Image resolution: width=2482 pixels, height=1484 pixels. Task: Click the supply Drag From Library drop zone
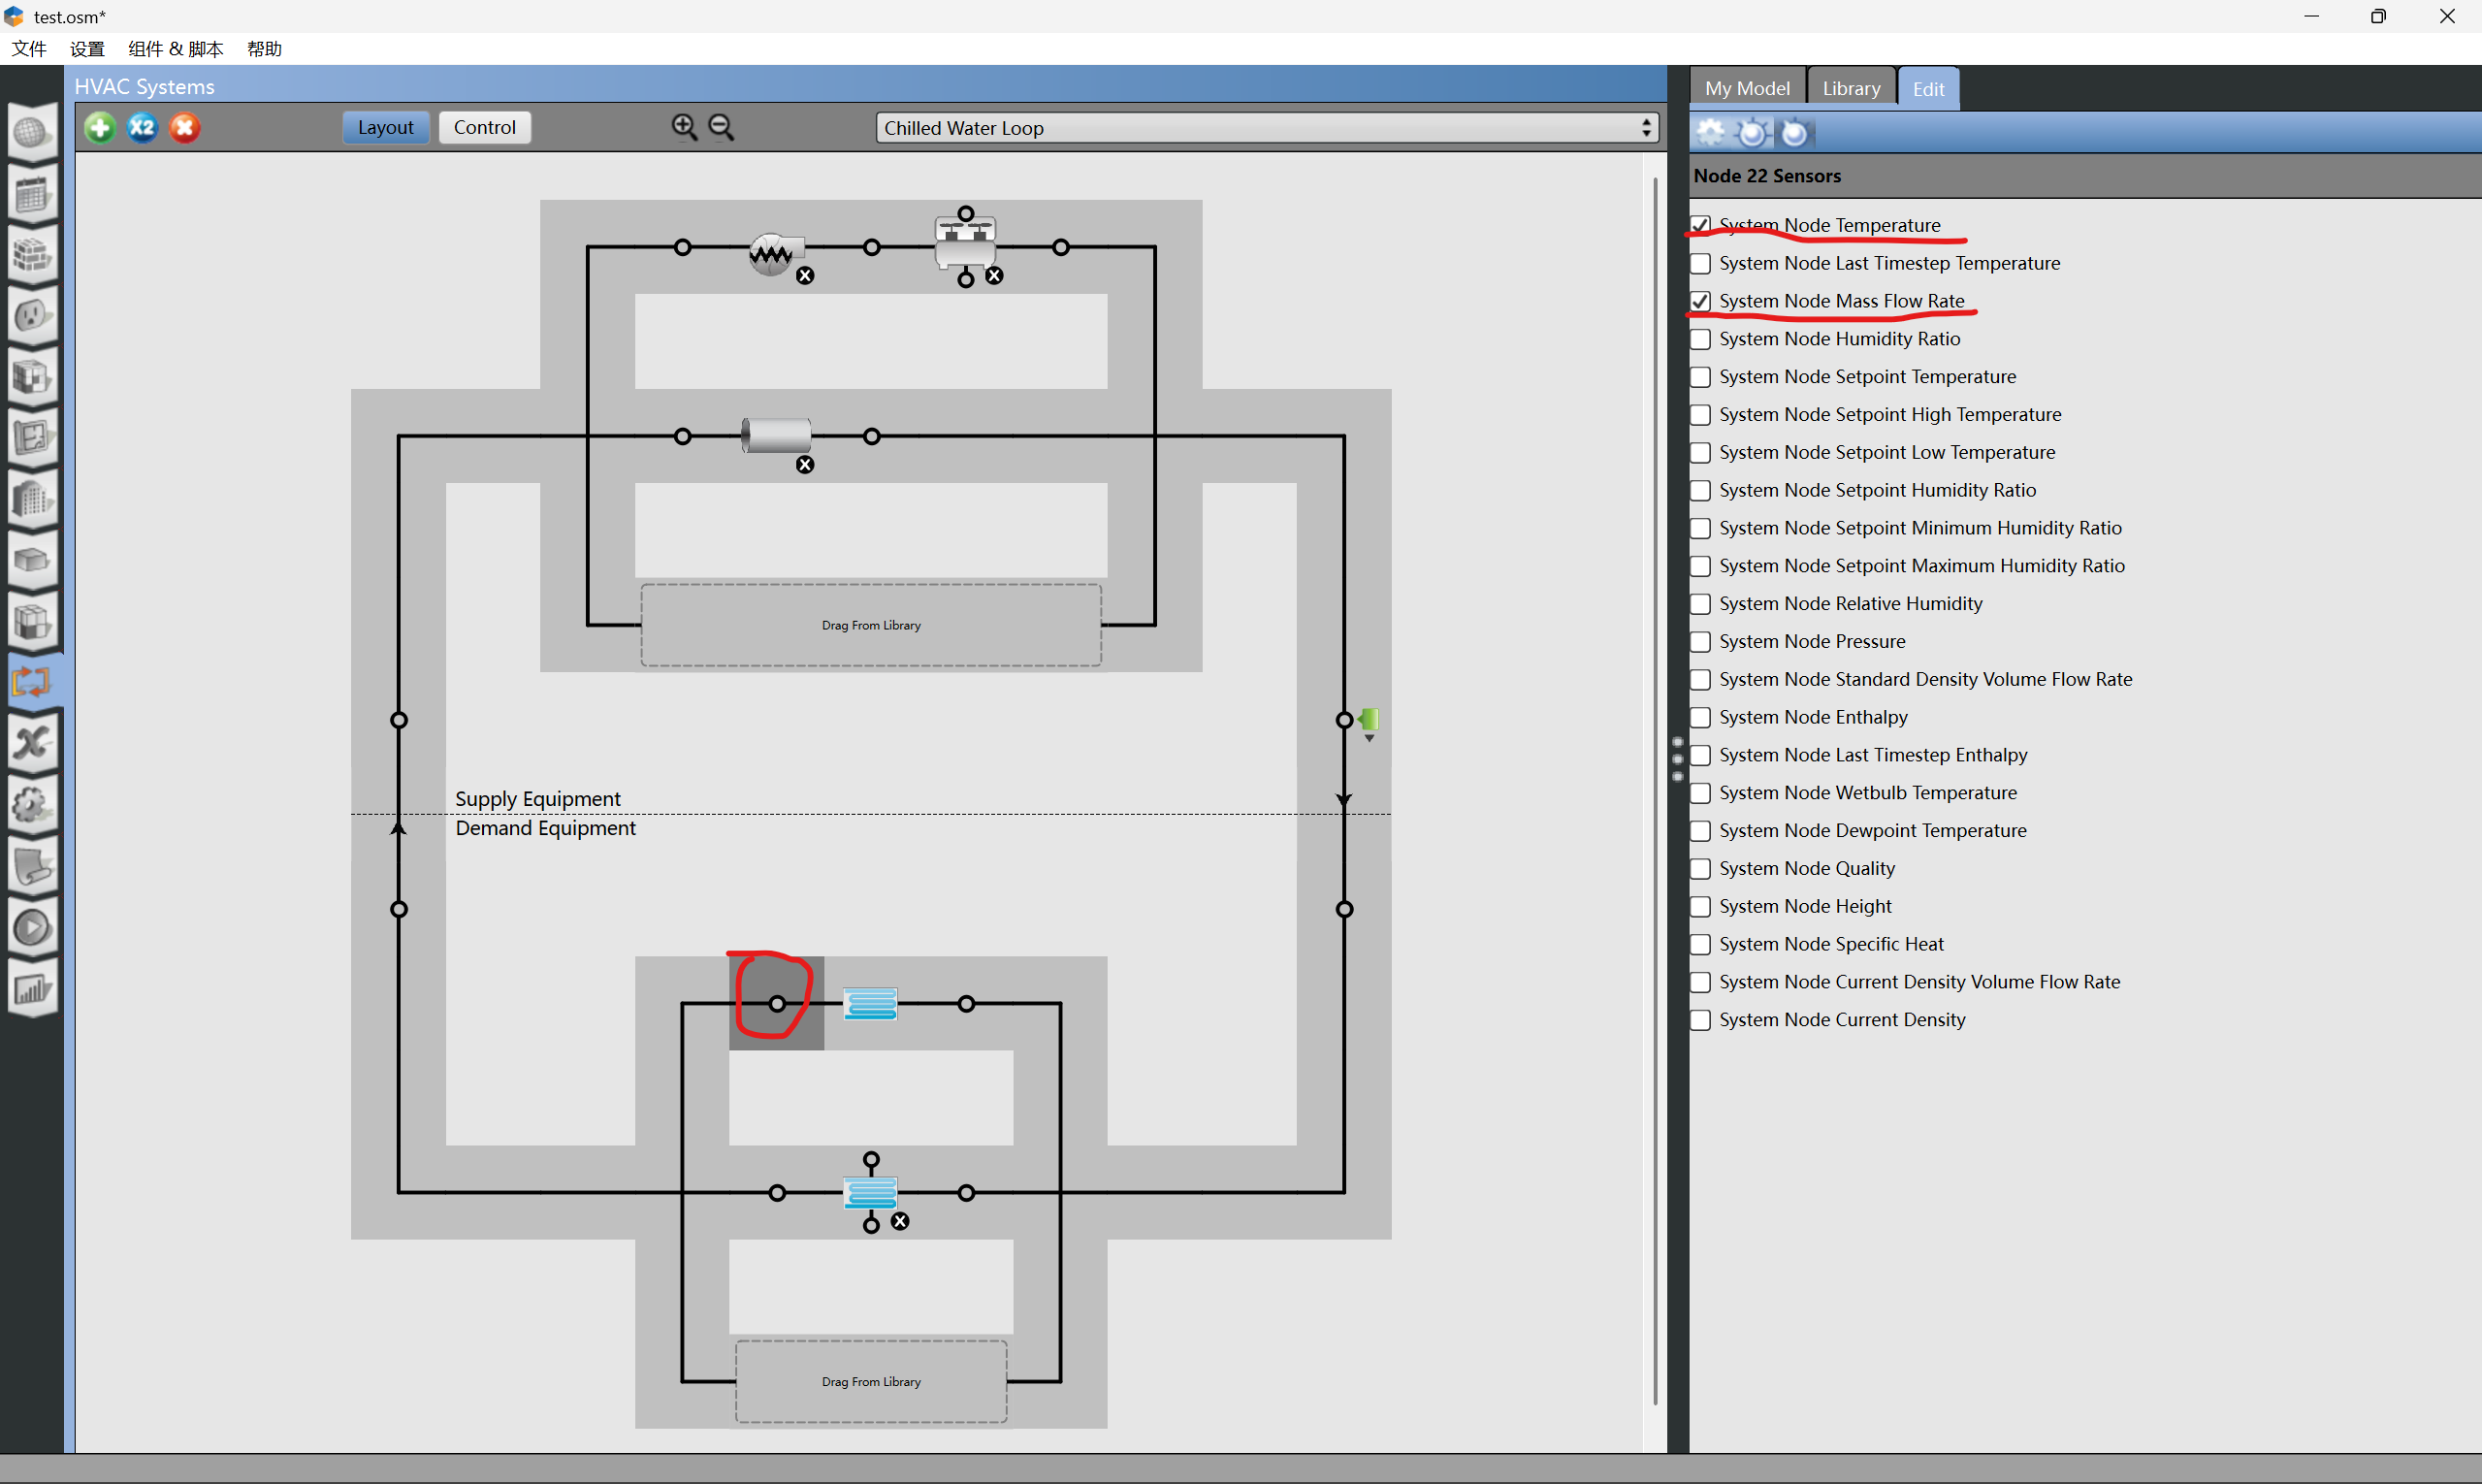[871, 625]
